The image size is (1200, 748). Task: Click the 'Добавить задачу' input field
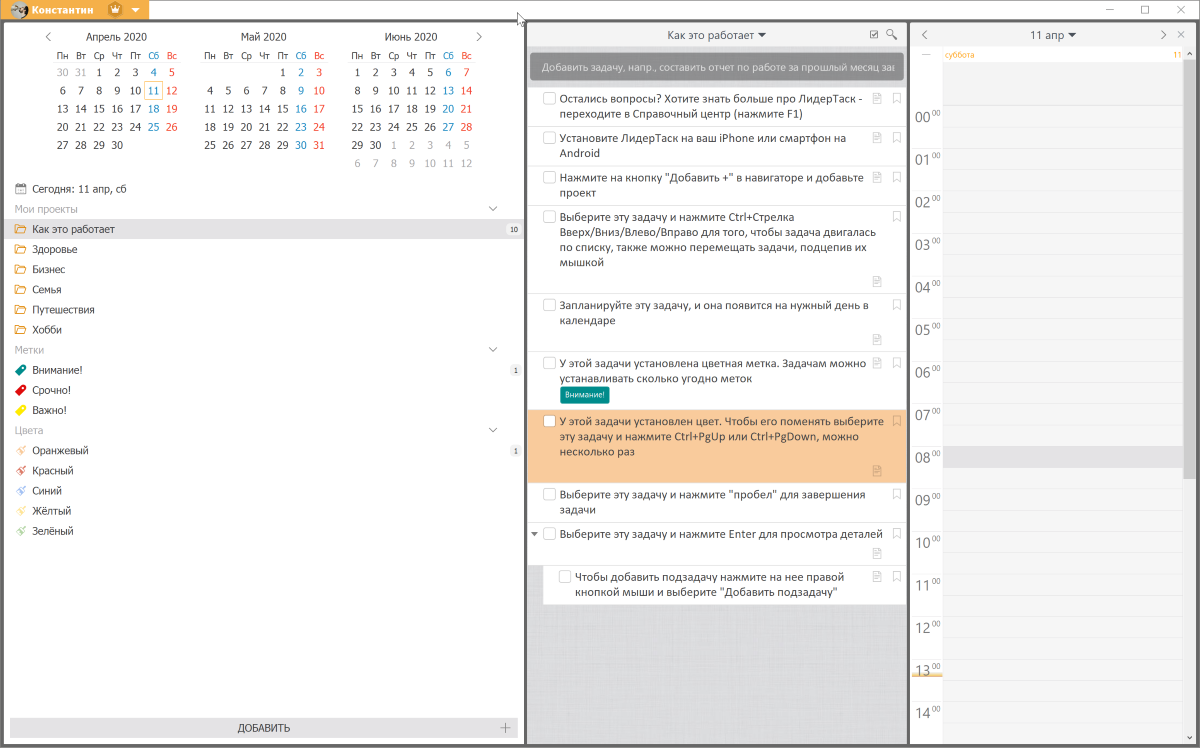coord(716,67)
